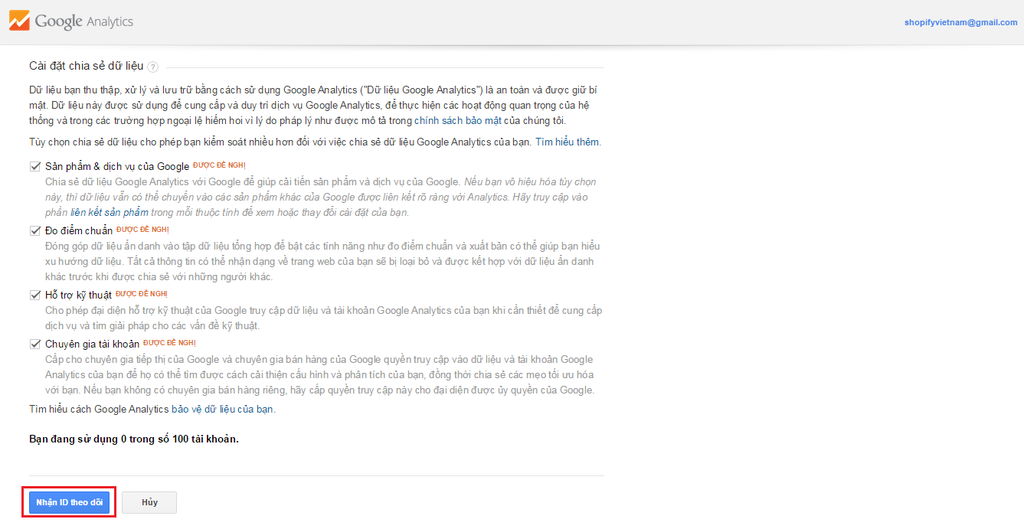Uncheck Sản phẩm & dịch vụ của Google checkbox
This screenshot has width=1024, height=529.
(35, 167)
